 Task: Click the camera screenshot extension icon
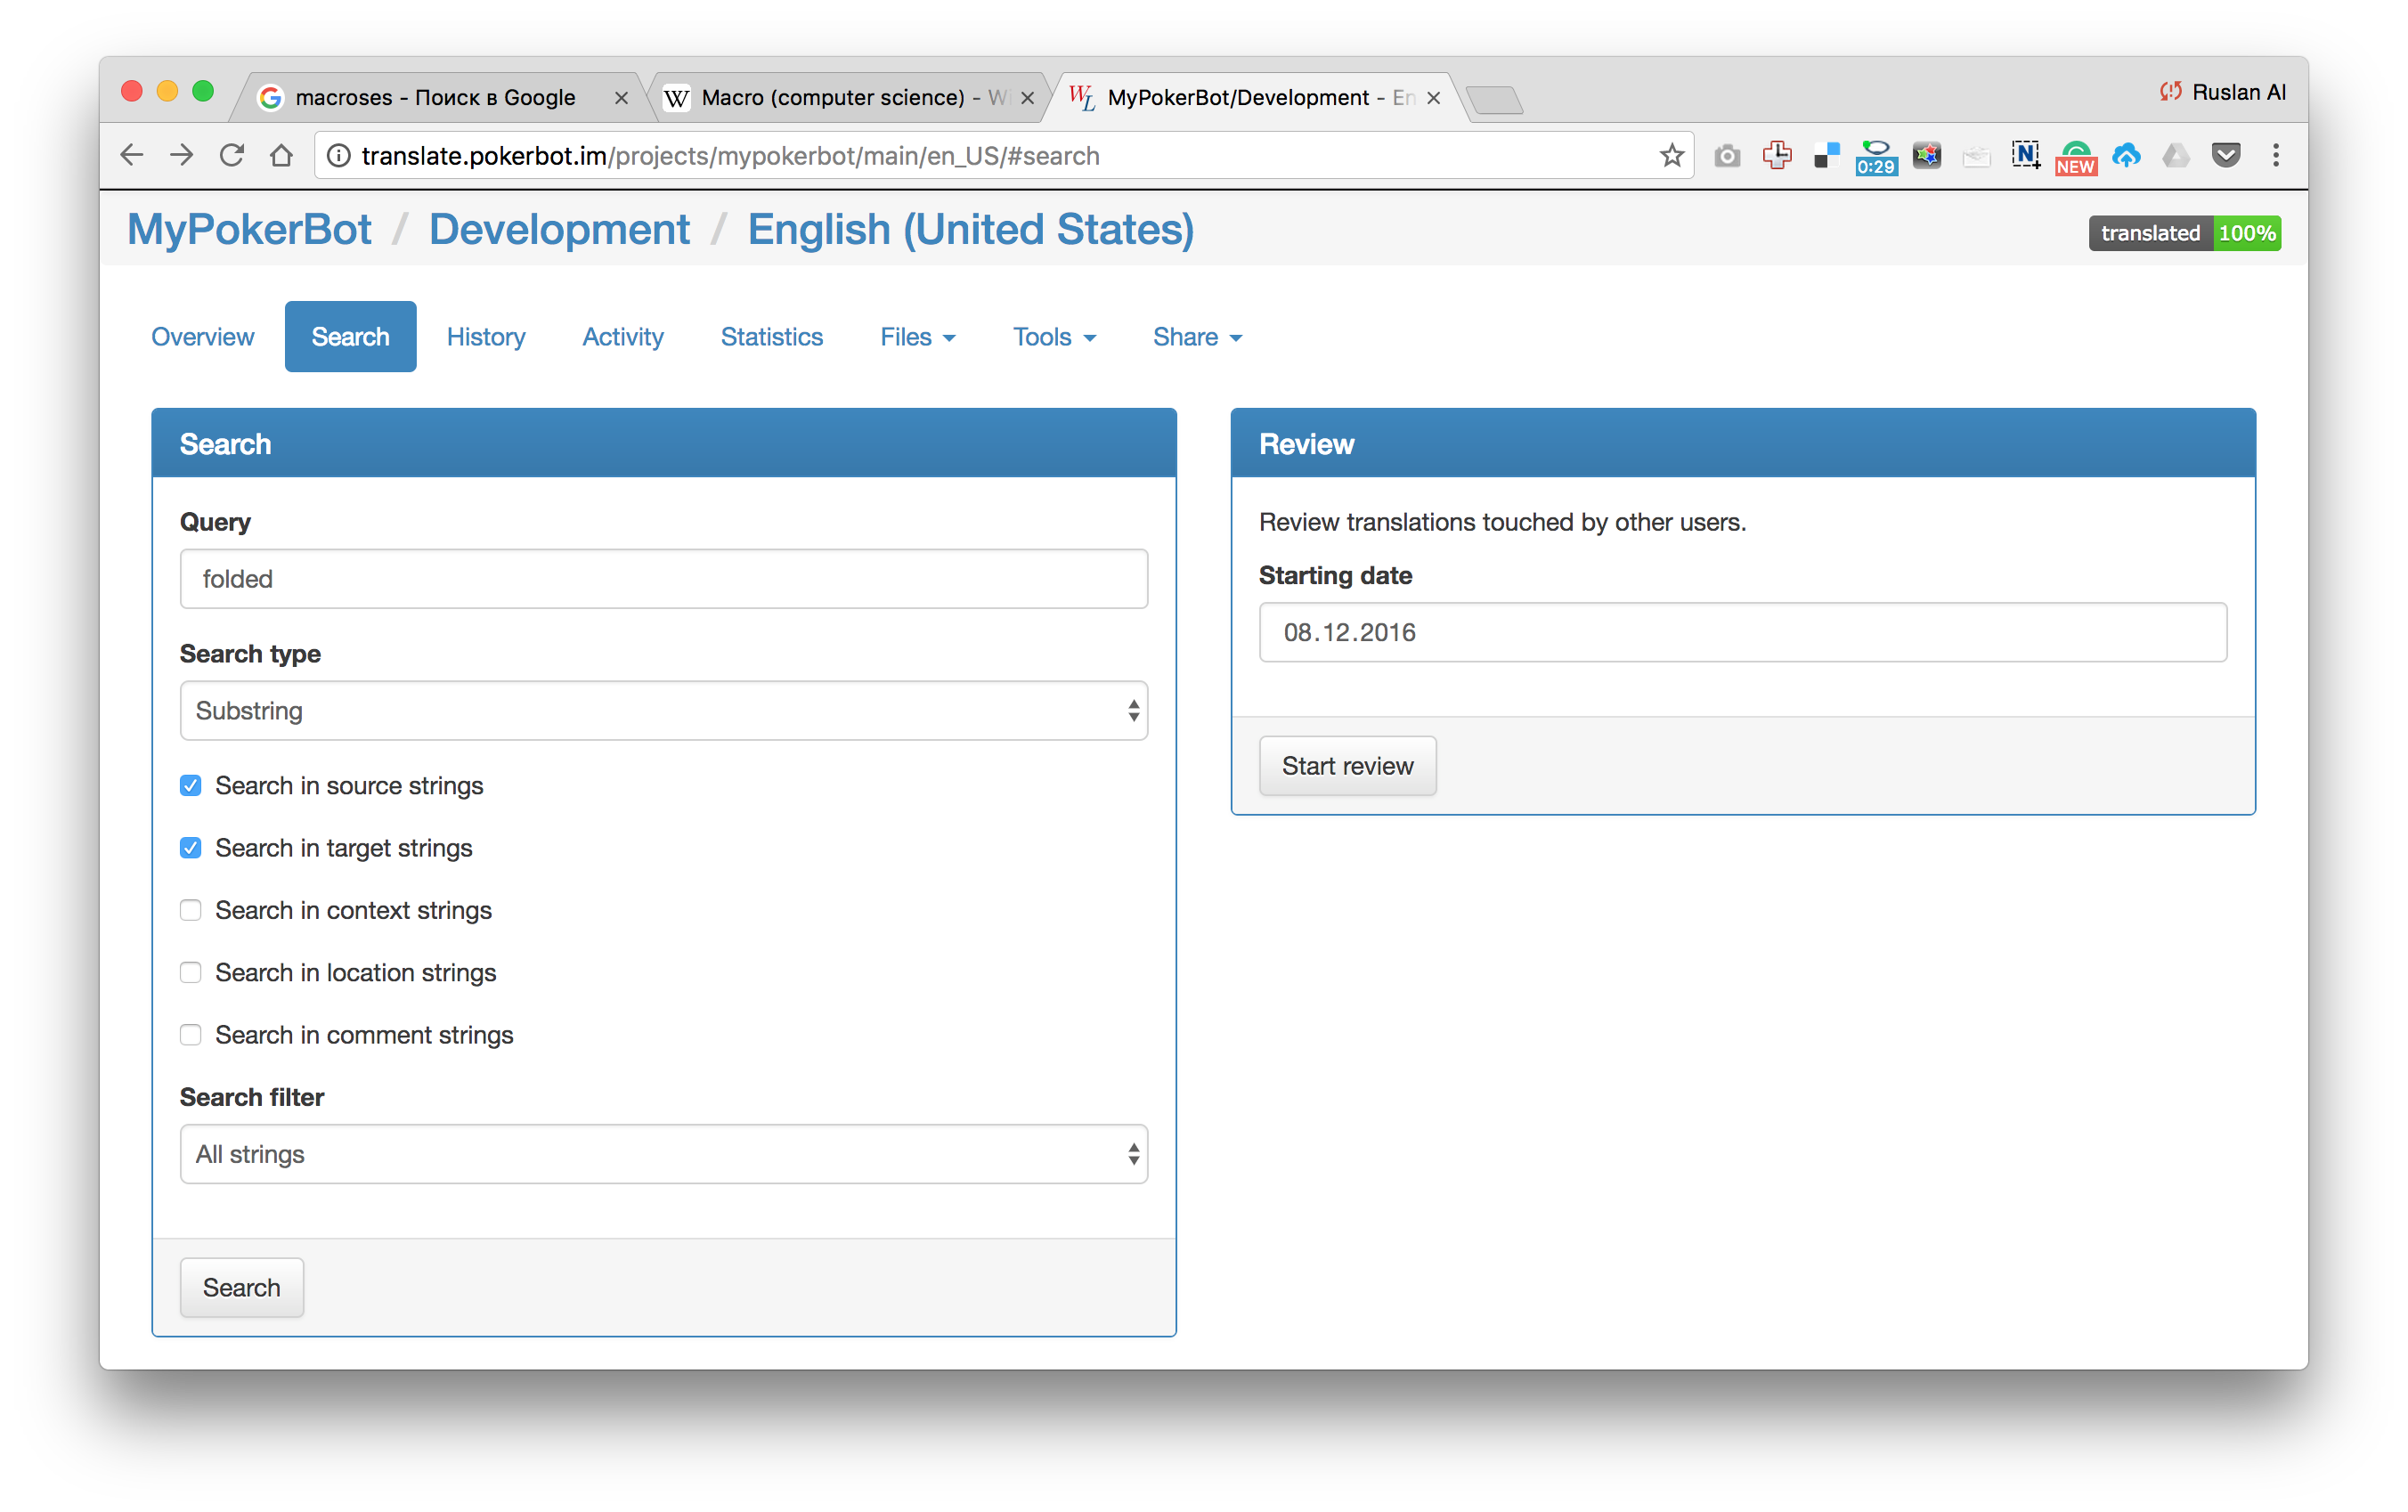pos(1727,156)
